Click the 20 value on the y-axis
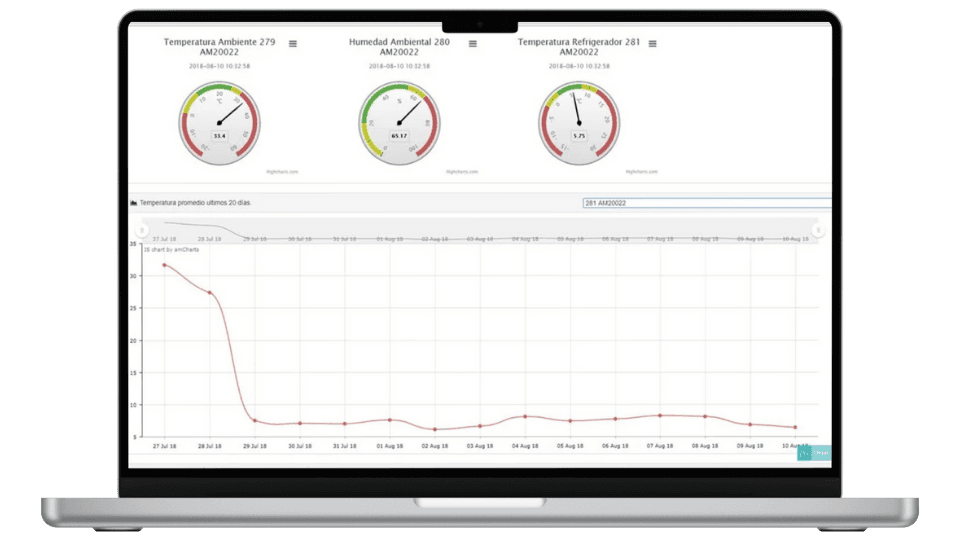This screenshot has width=960, height=540. [x=133, y=340]
